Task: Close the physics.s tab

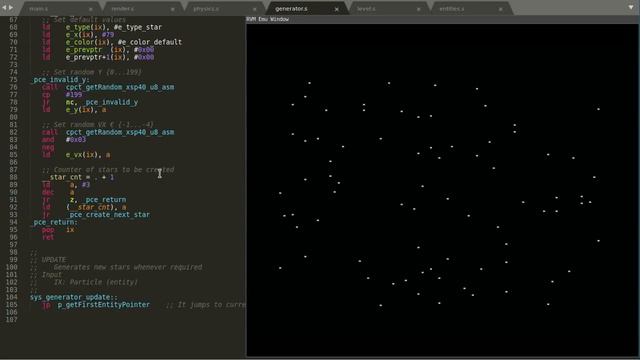Action: tap(255, 9)
